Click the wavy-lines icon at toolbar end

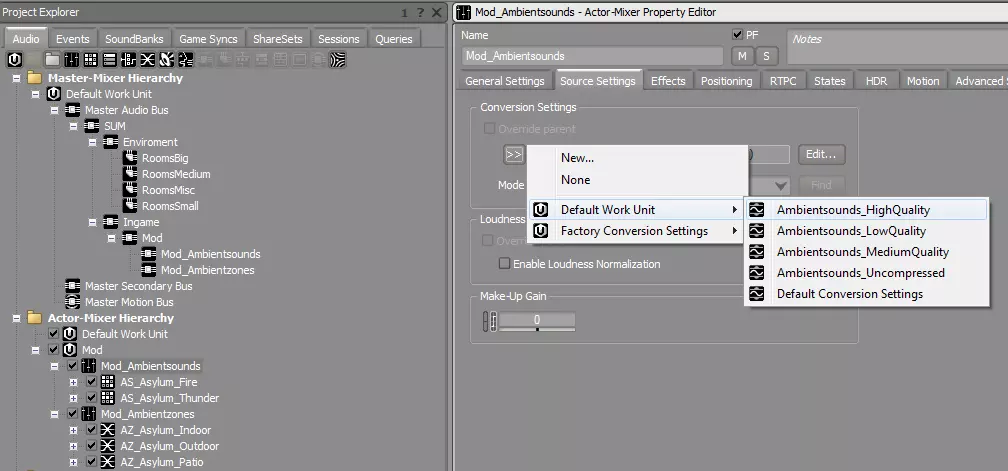338,60
